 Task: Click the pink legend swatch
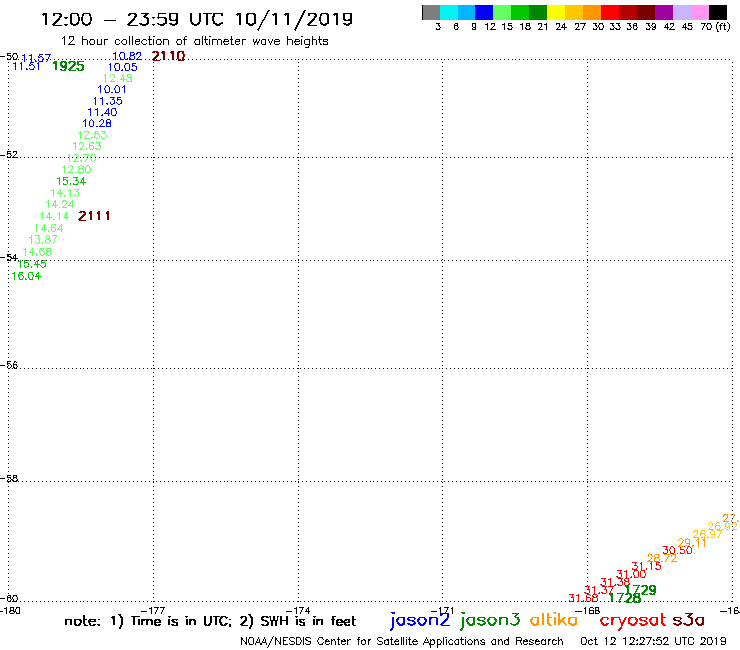[699, 12]
